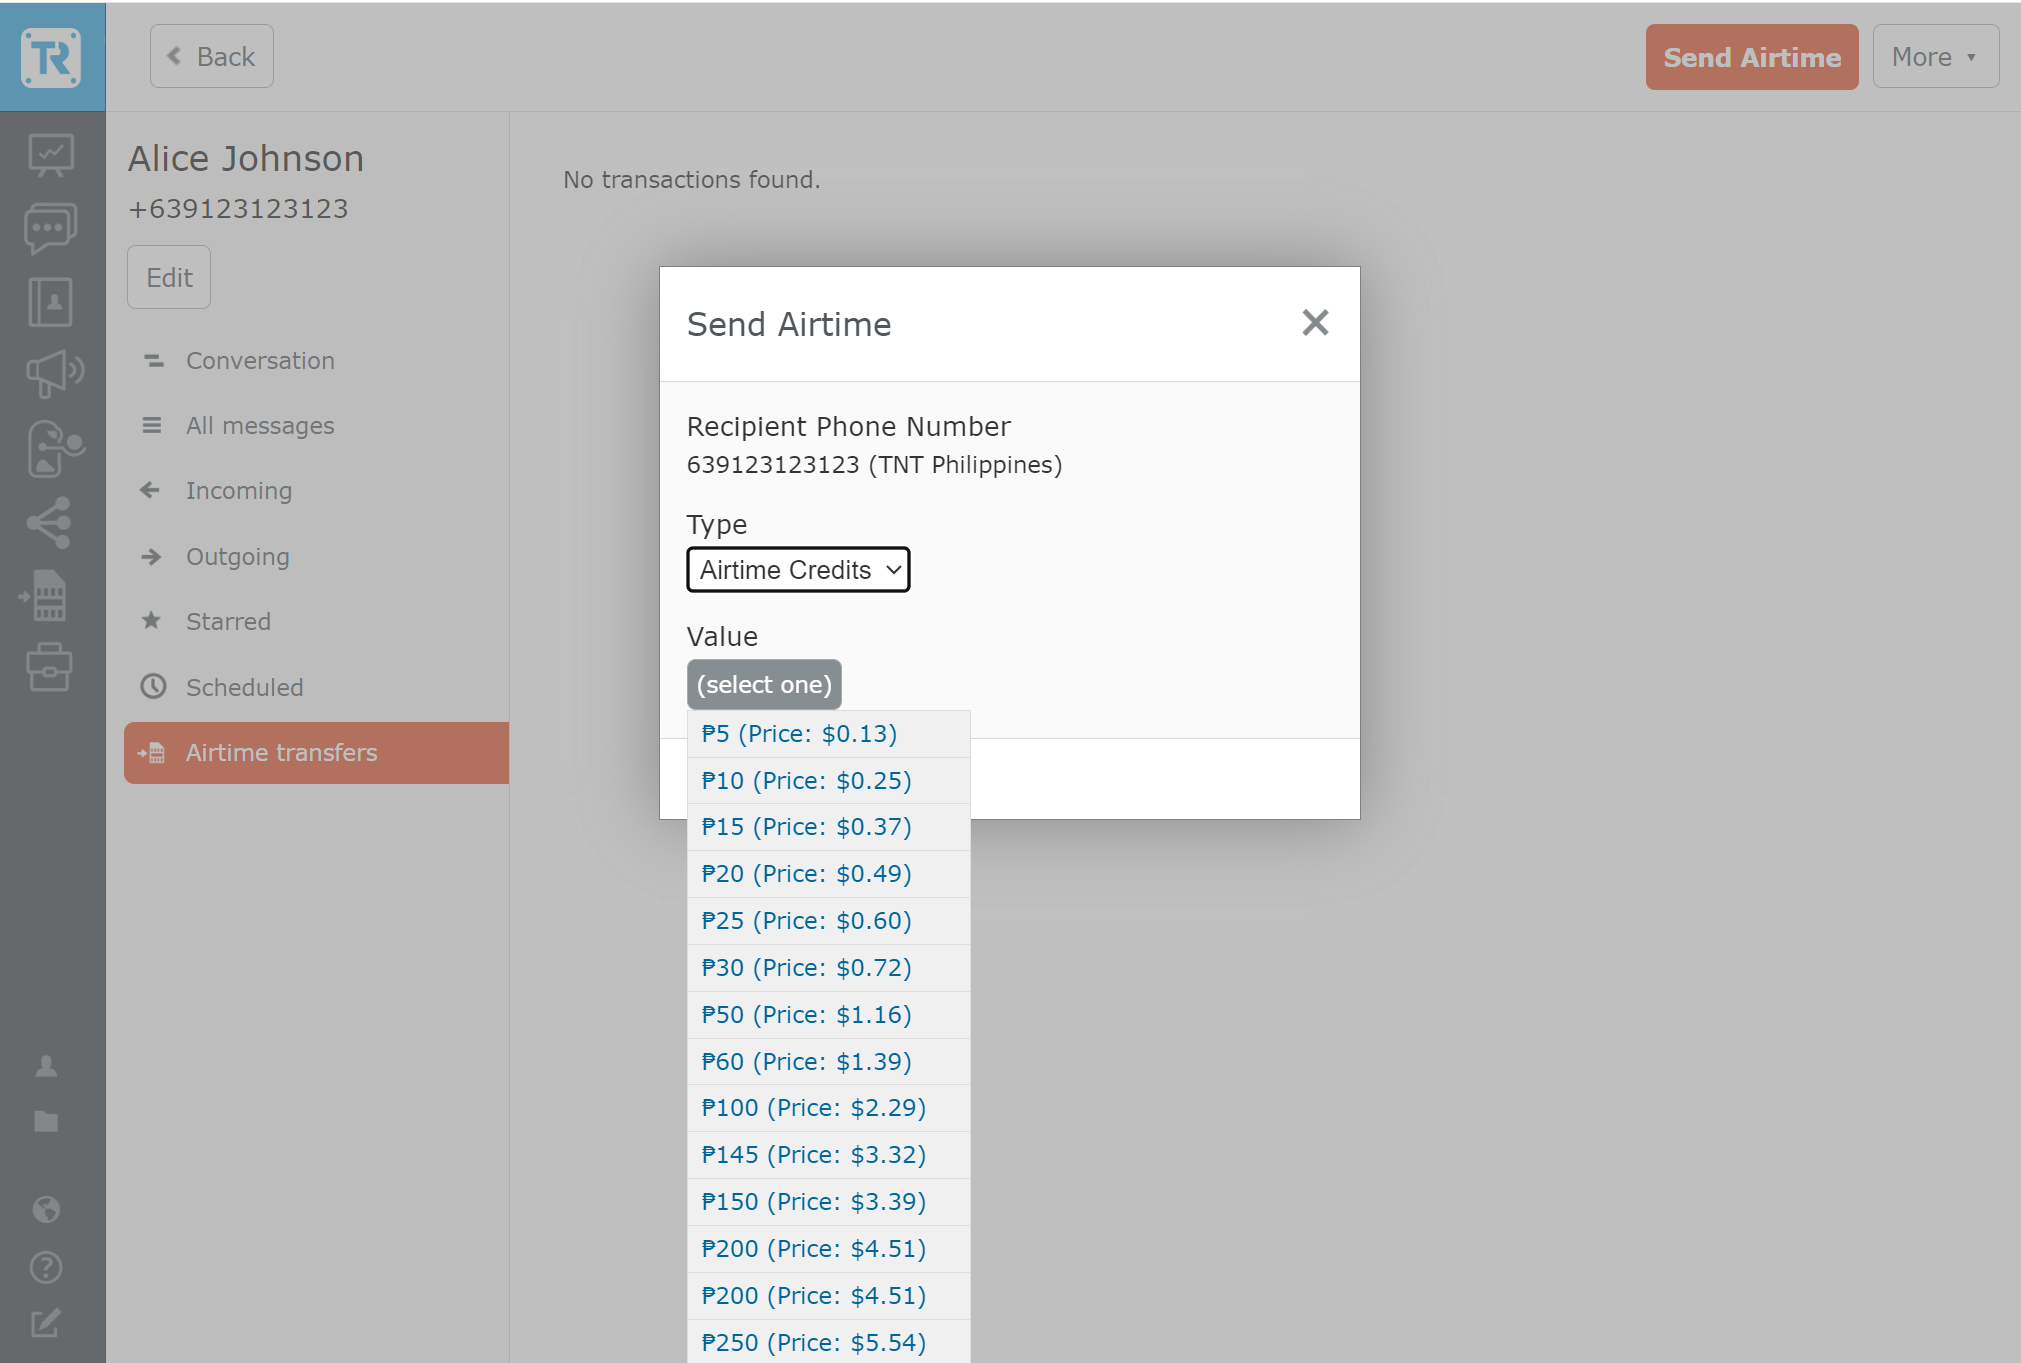Open the projects folder icon
This screenshot has width=2021, height=1363.
[46, 1121]
